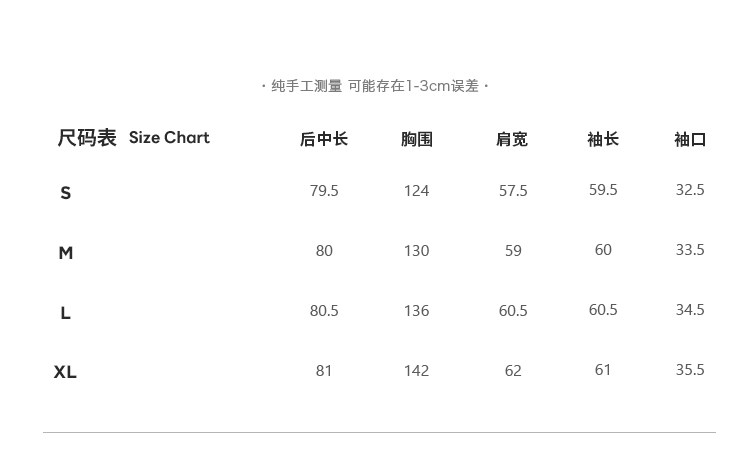Select the M cuff value 33.5
The width and height of the screenshot is (750, 452).
point(690,250)
